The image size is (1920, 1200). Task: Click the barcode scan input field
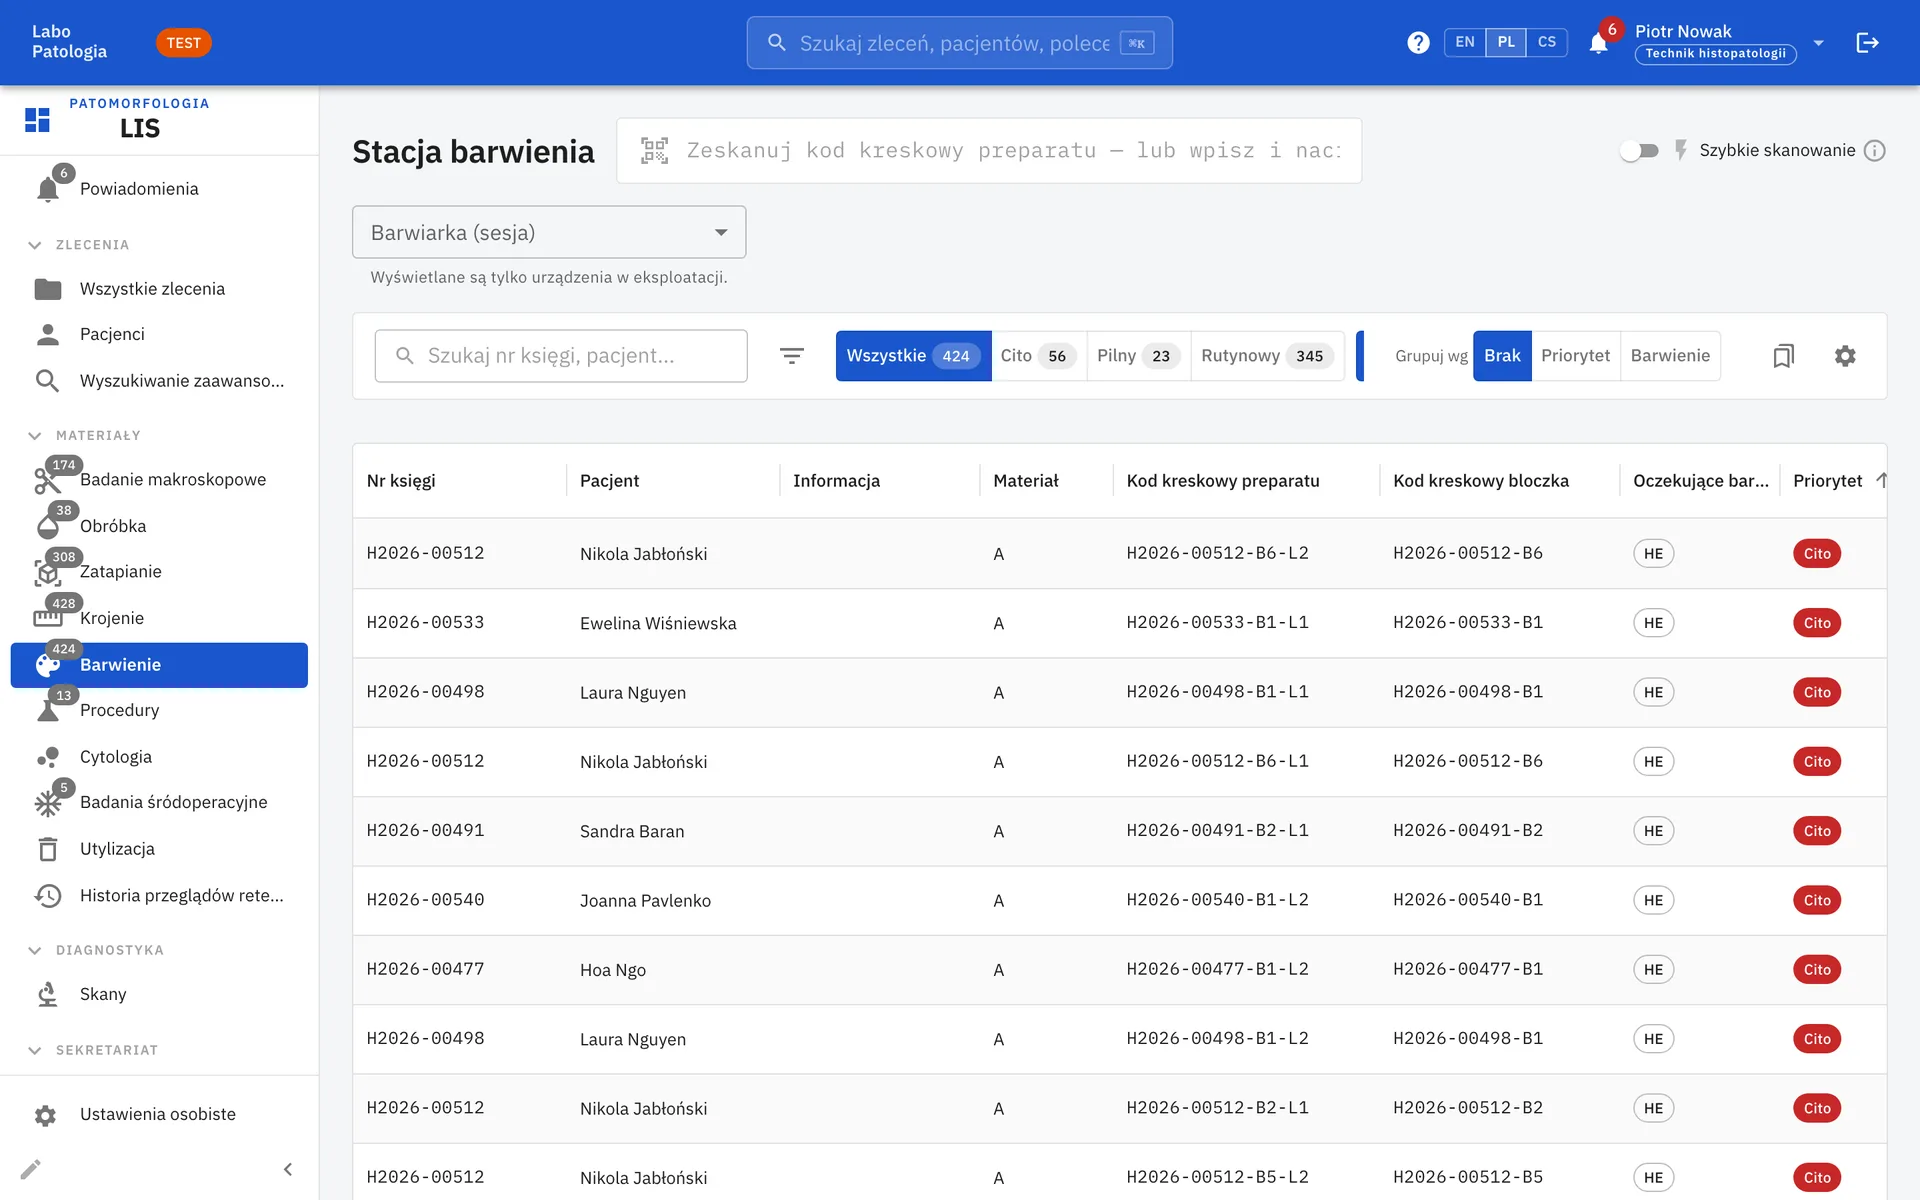pos(989,151)
